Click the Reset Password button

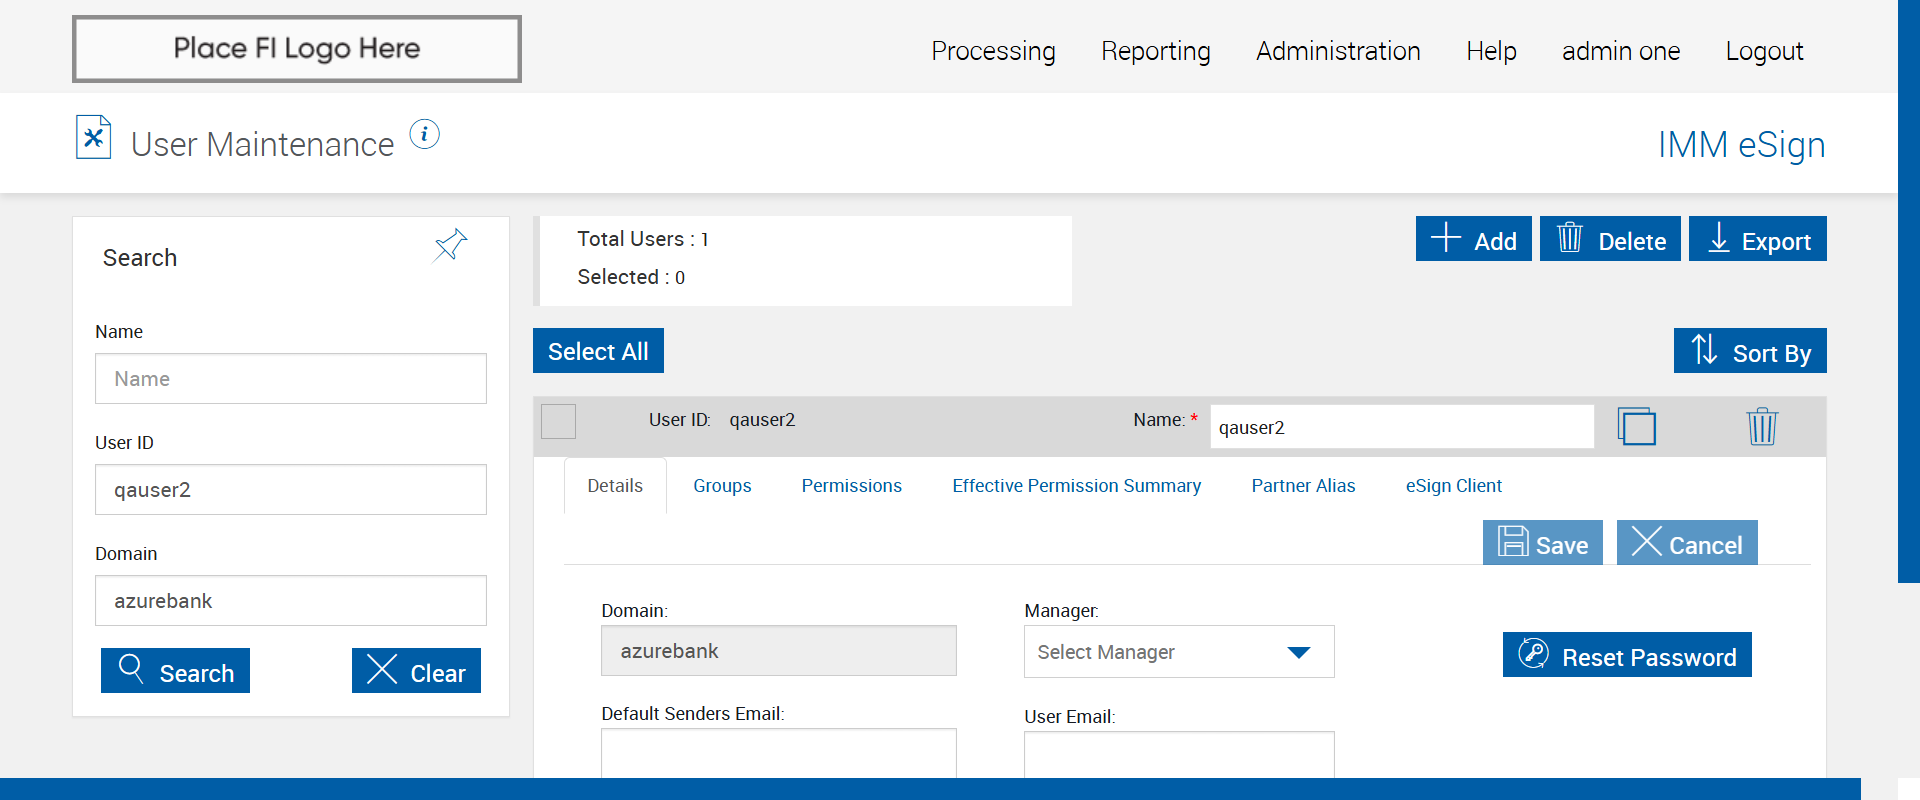(1626, 655)
